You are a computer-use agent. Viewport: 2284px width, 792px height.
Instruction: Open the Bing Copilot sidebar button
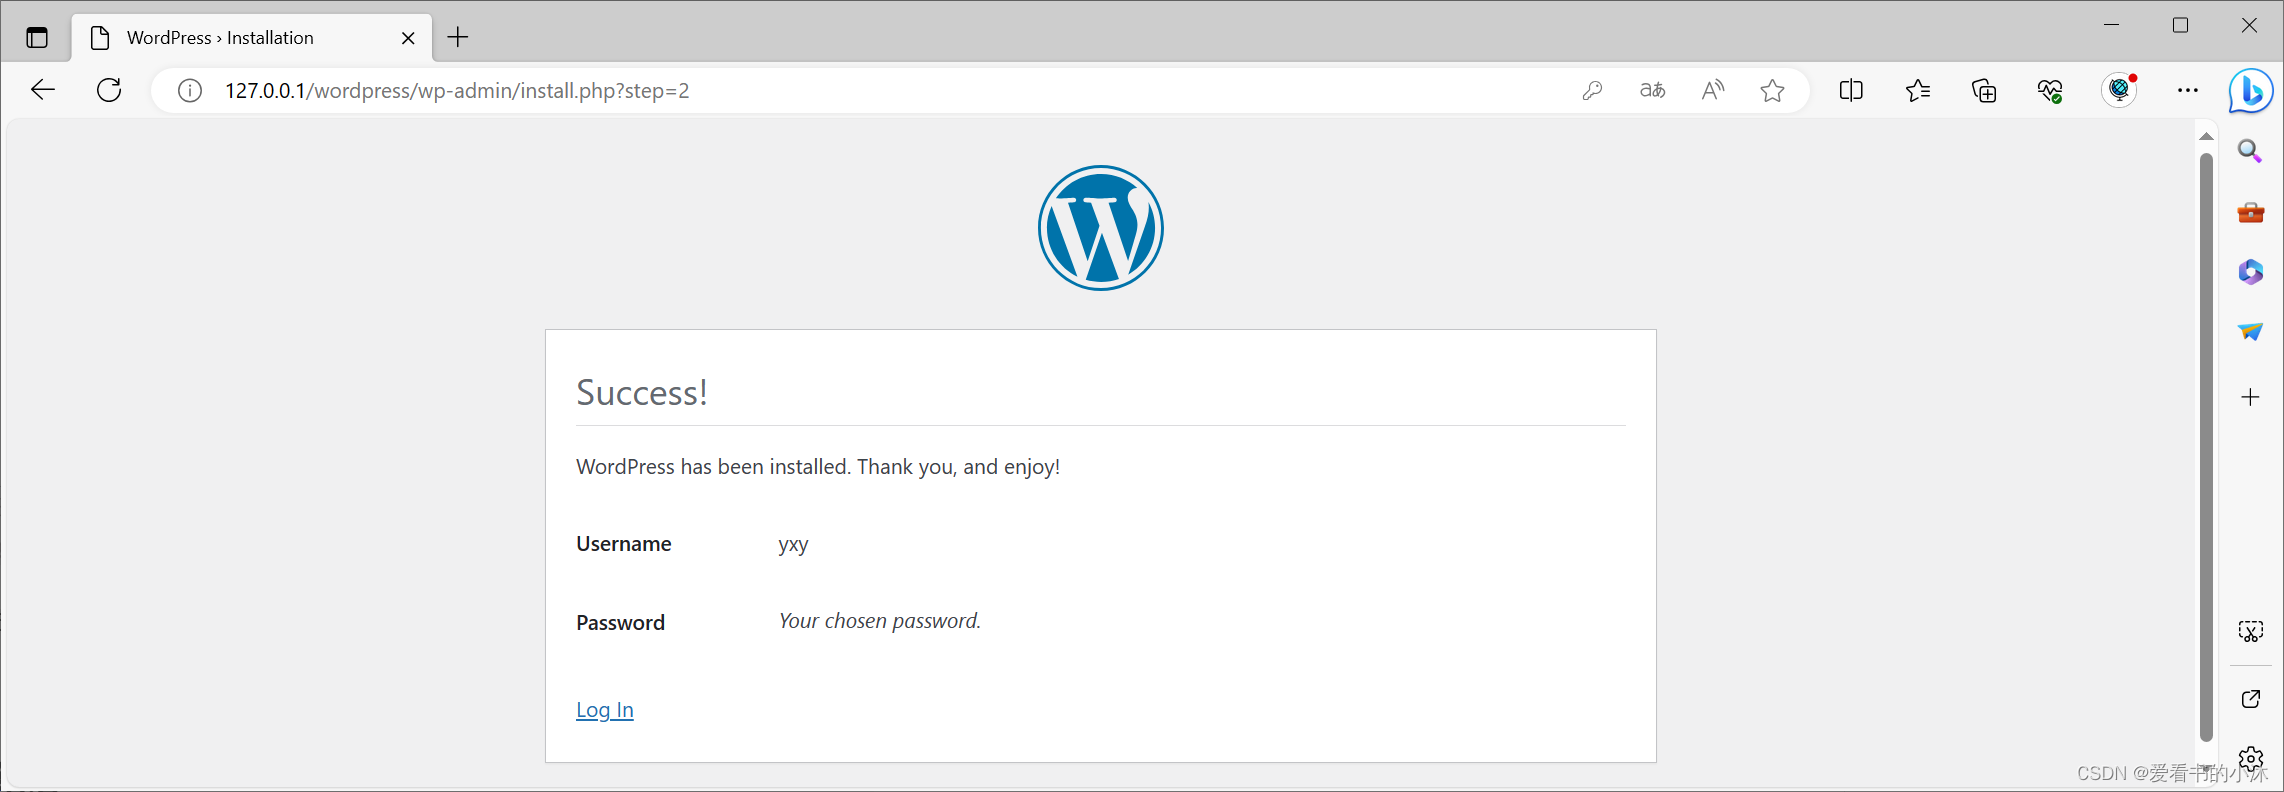(x=2251, y=92)
